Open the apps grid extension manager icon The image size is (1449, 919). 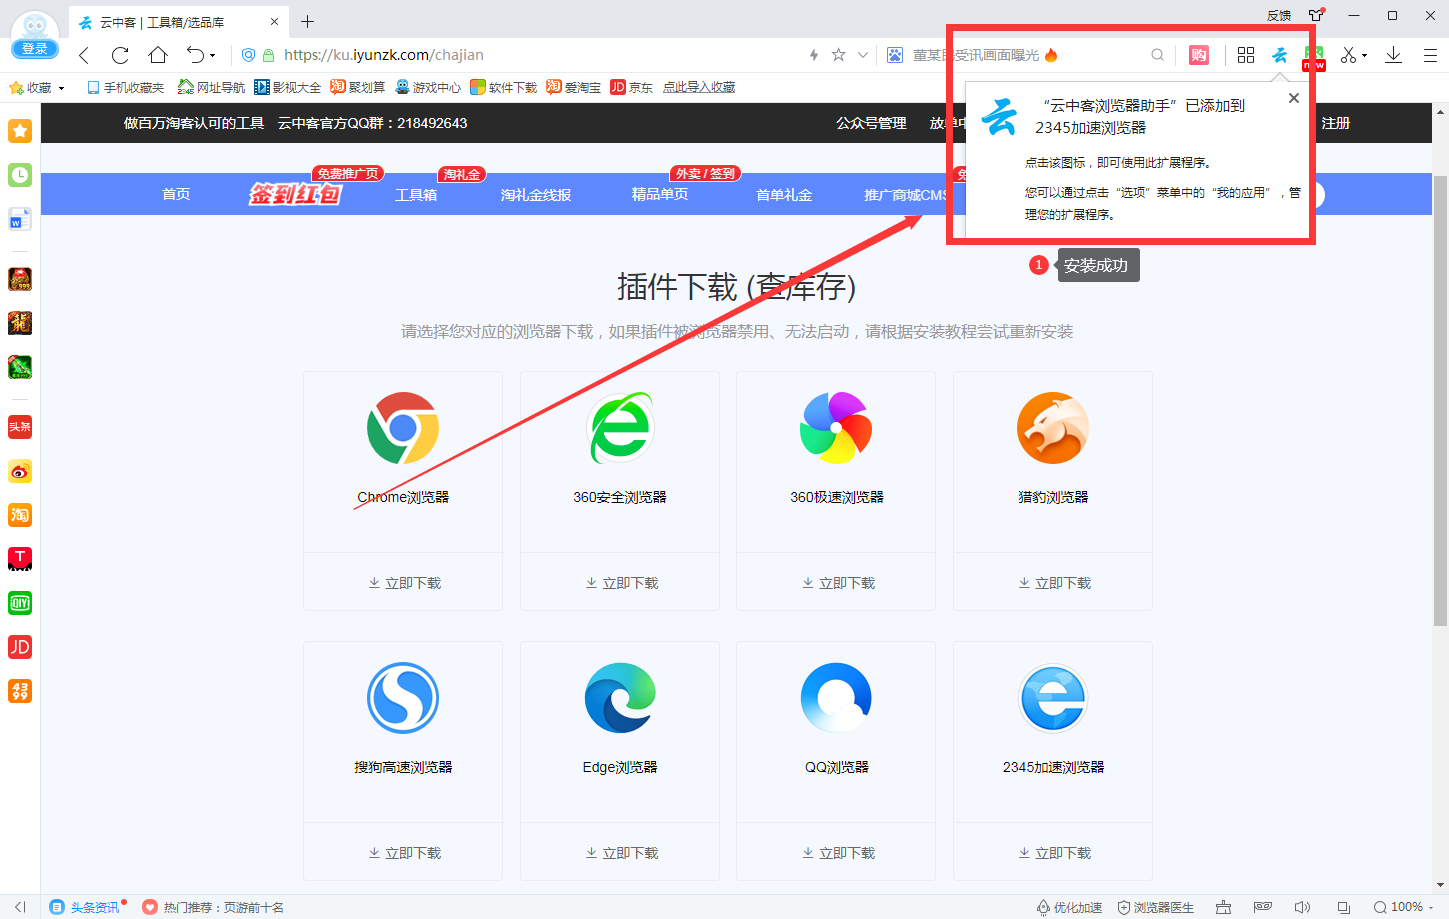click(1246, 55)
